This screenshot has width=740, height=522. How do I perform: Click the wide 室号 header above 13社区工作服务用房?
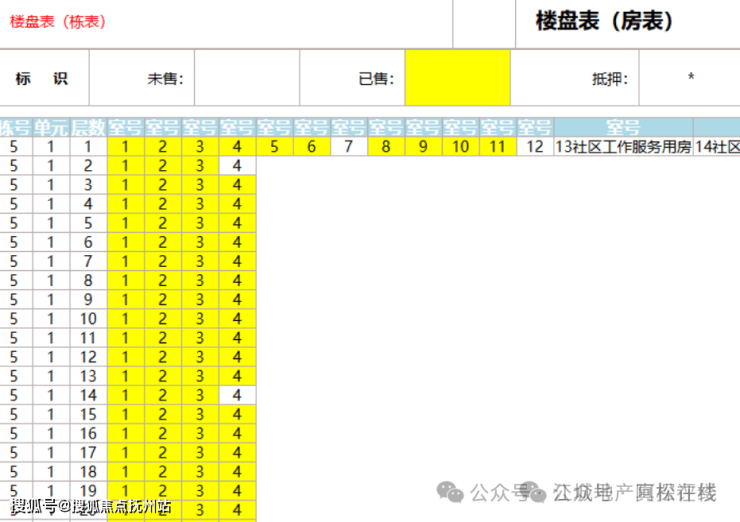(623, 127)
